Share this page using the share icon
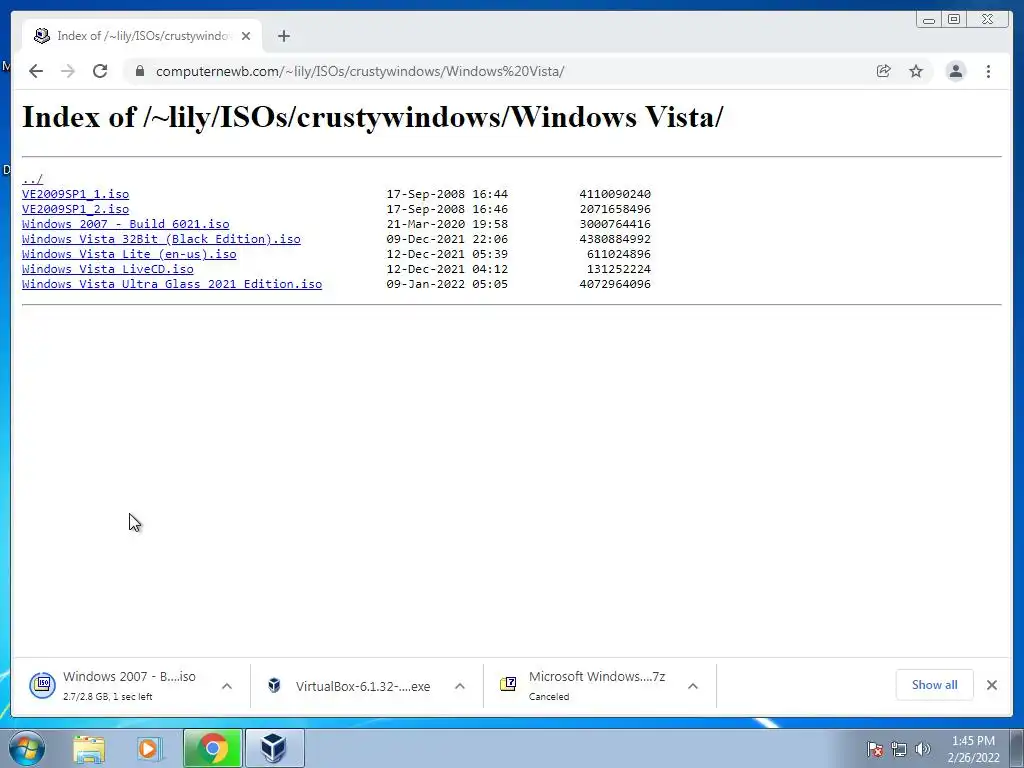Image resolution: width=1024 pixels, height=768 pixels. (883, 71)
